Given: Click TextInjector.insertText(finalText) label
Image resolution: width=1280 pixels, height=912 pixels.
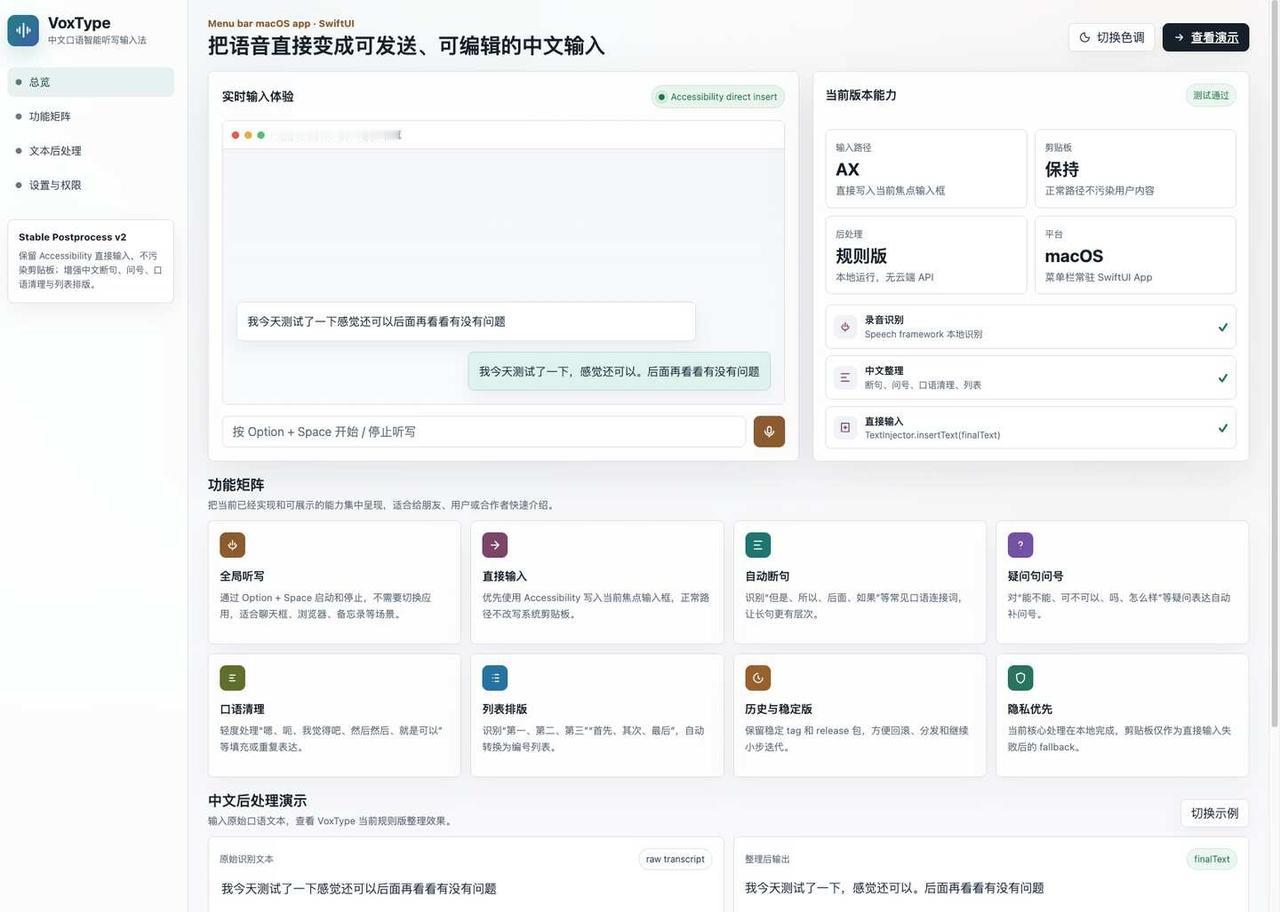Looking at the screenshot, I should point(932,435).
